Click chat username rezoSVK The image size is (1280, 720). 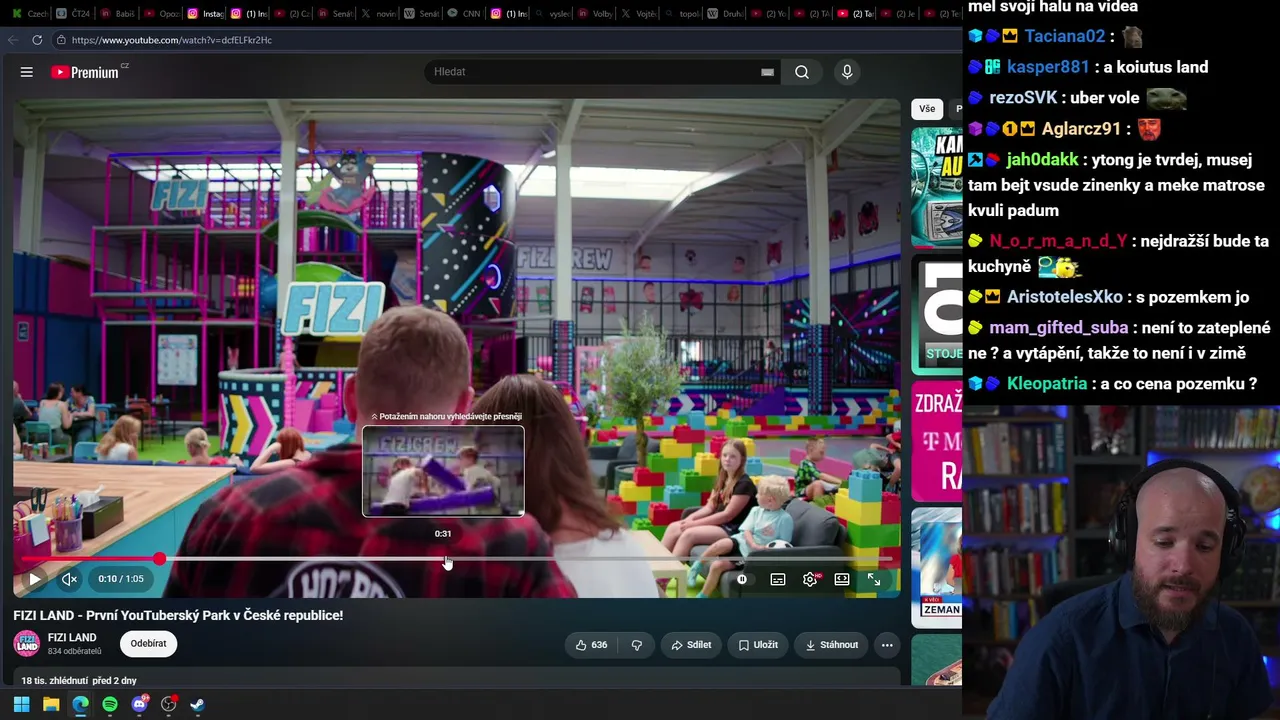pyautogui.click(x=1023, y=98)
